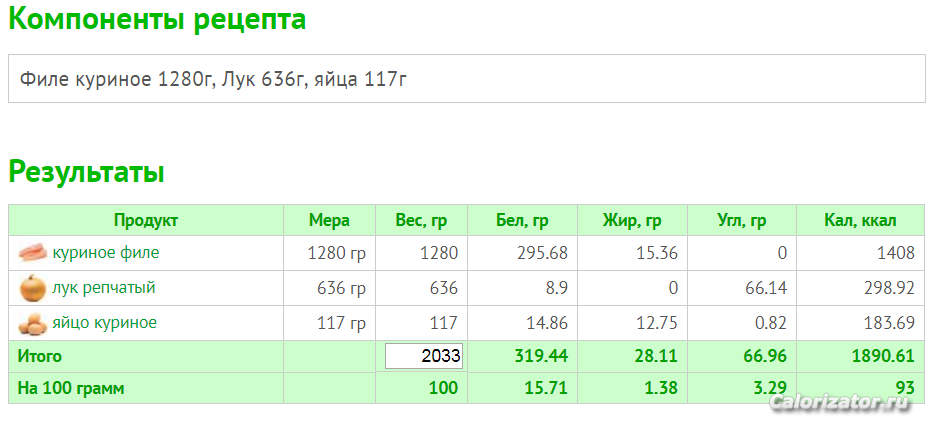Focus the recipe components text field
This screenshot has width=932, height=423.
(x=467, y=78)
